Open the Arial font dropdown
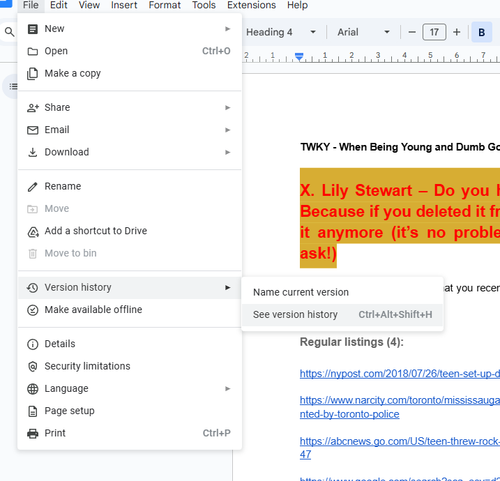The width and height of the screenshot is (500, 481). [363, 32]
